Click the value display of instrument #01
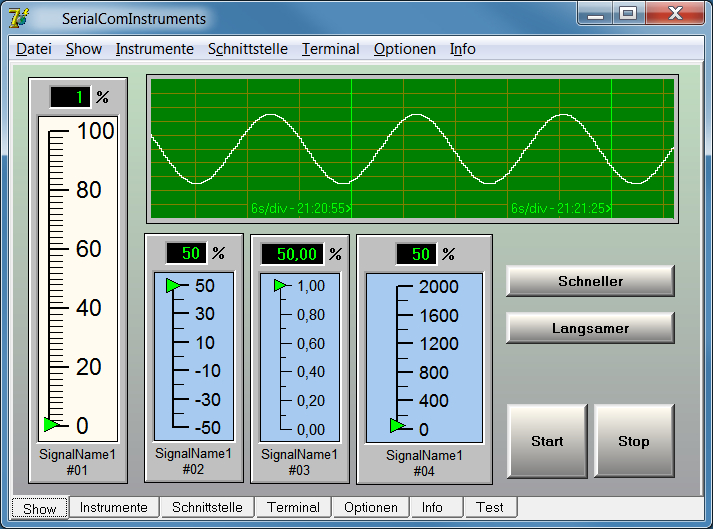 (x=70, y=97)
